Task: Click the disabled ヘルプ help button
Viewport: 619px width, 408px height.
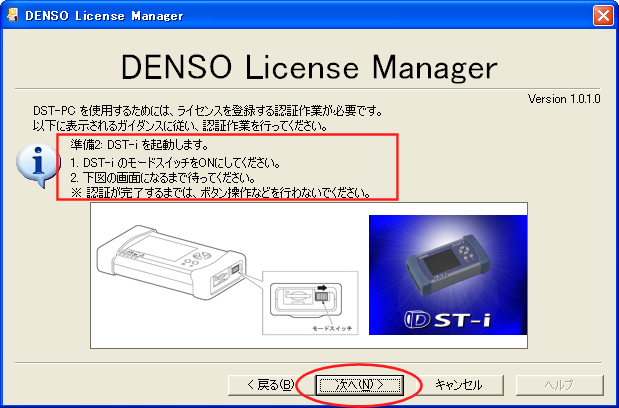Action: (559, 385)
